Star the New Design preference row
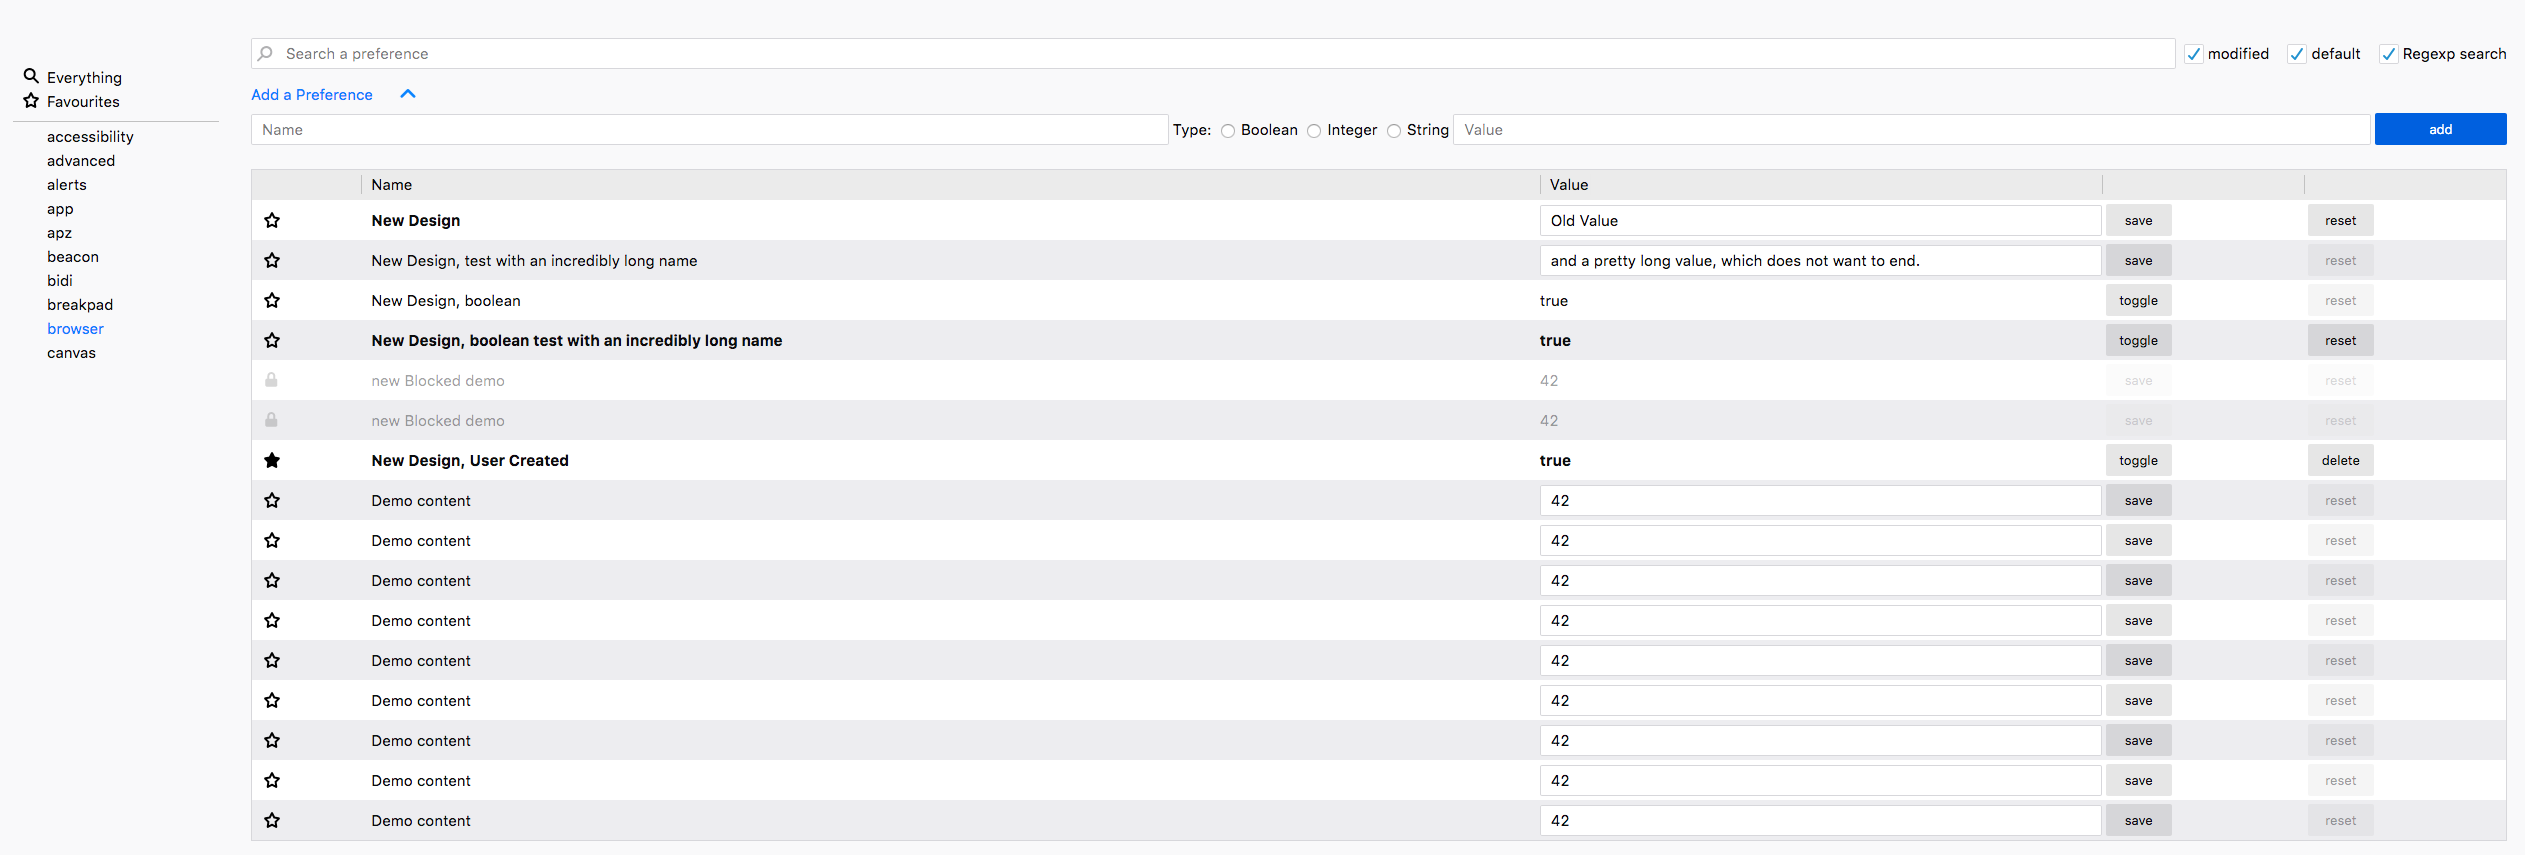The image size is (2525, 855). coord(272,220)
